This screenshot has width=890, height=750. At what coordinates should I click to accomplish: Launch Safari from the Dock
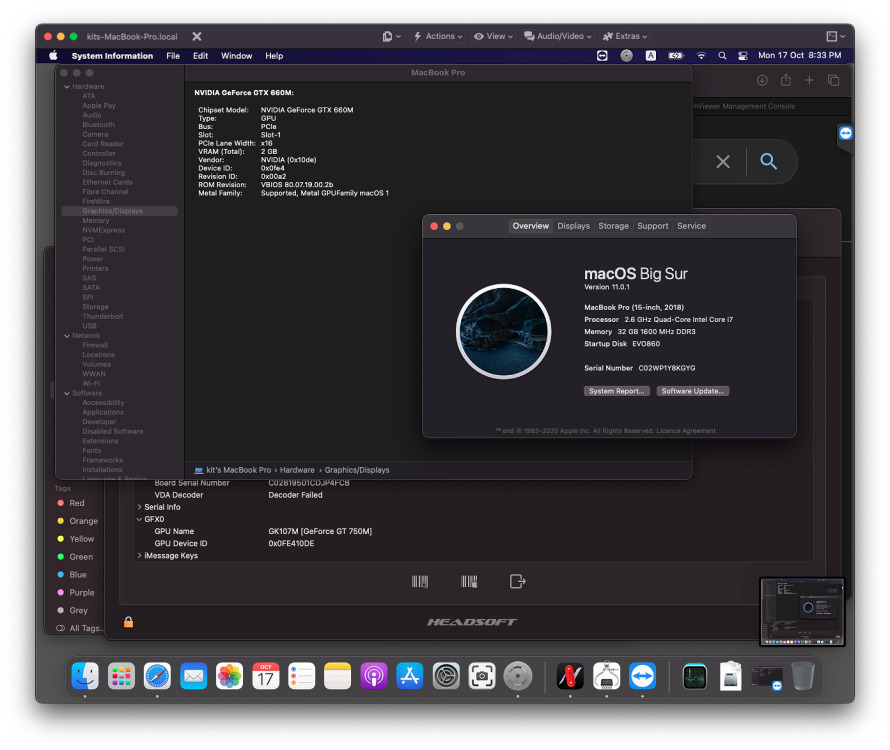tap(157, 676)
